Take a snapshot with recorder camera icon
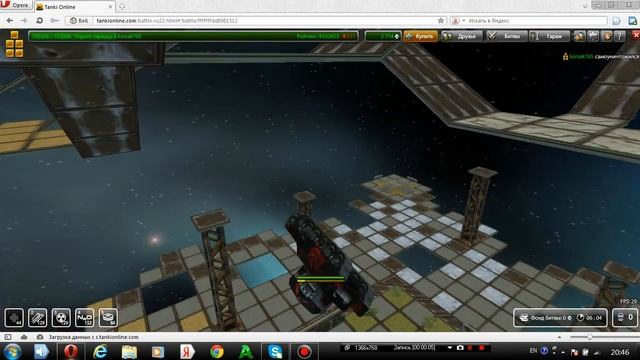 pyautogui.click(x=460, y=348)
